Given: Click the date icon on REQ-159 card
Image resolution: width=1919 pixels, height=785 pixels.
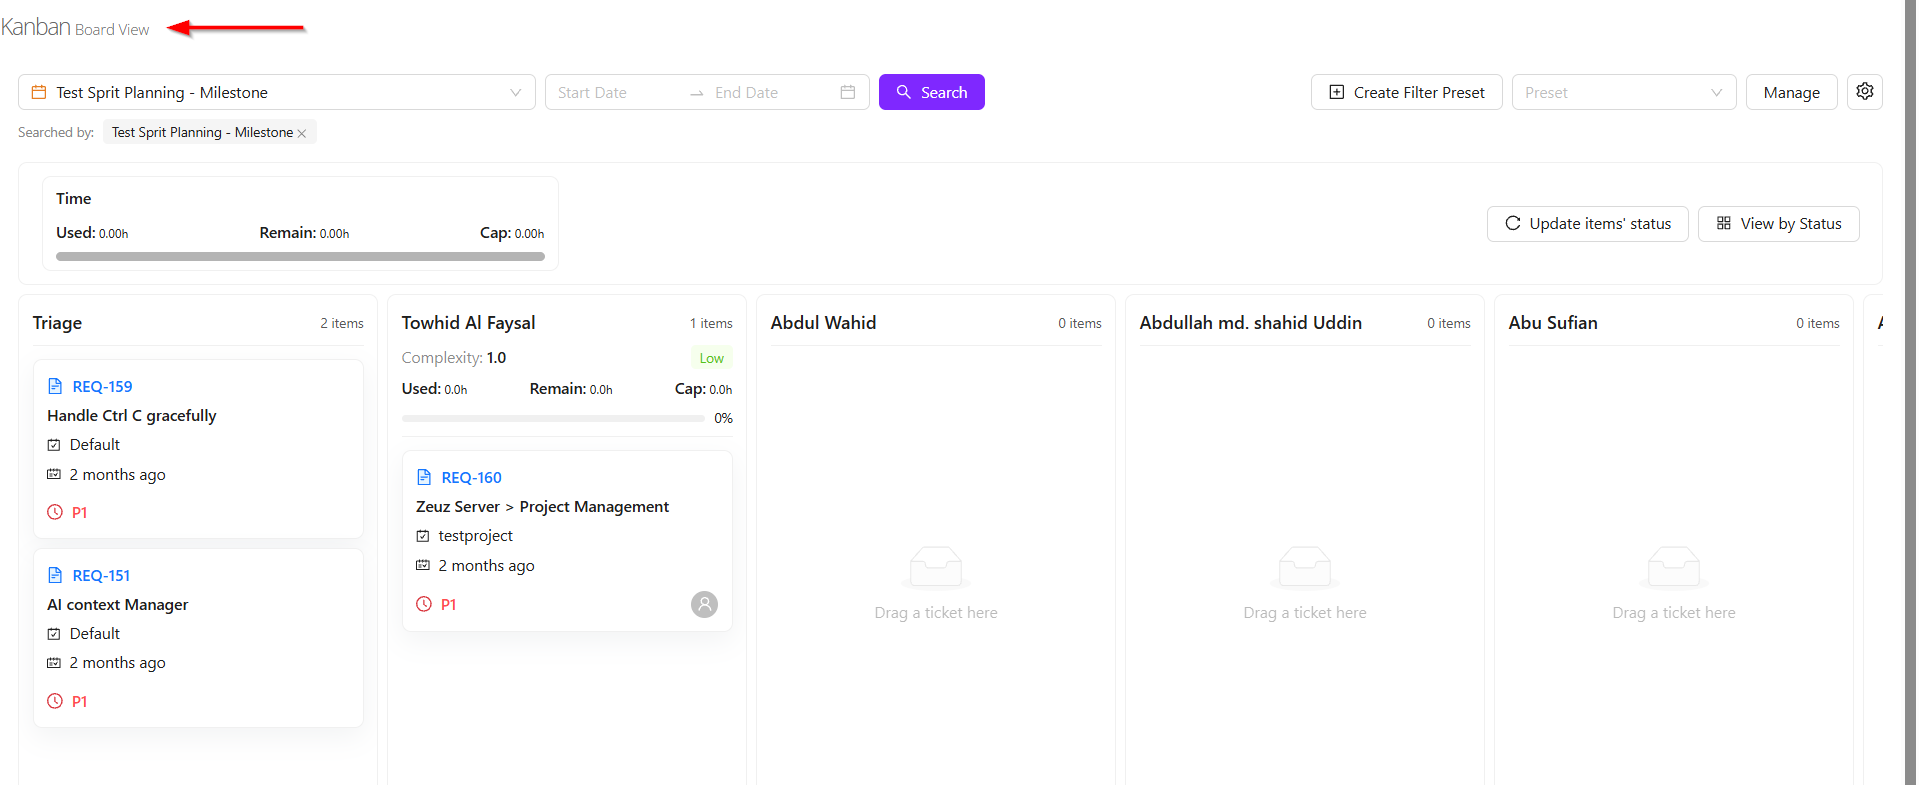Looking at the screenshot, I should pyautogui.click(x=54, y=474).
